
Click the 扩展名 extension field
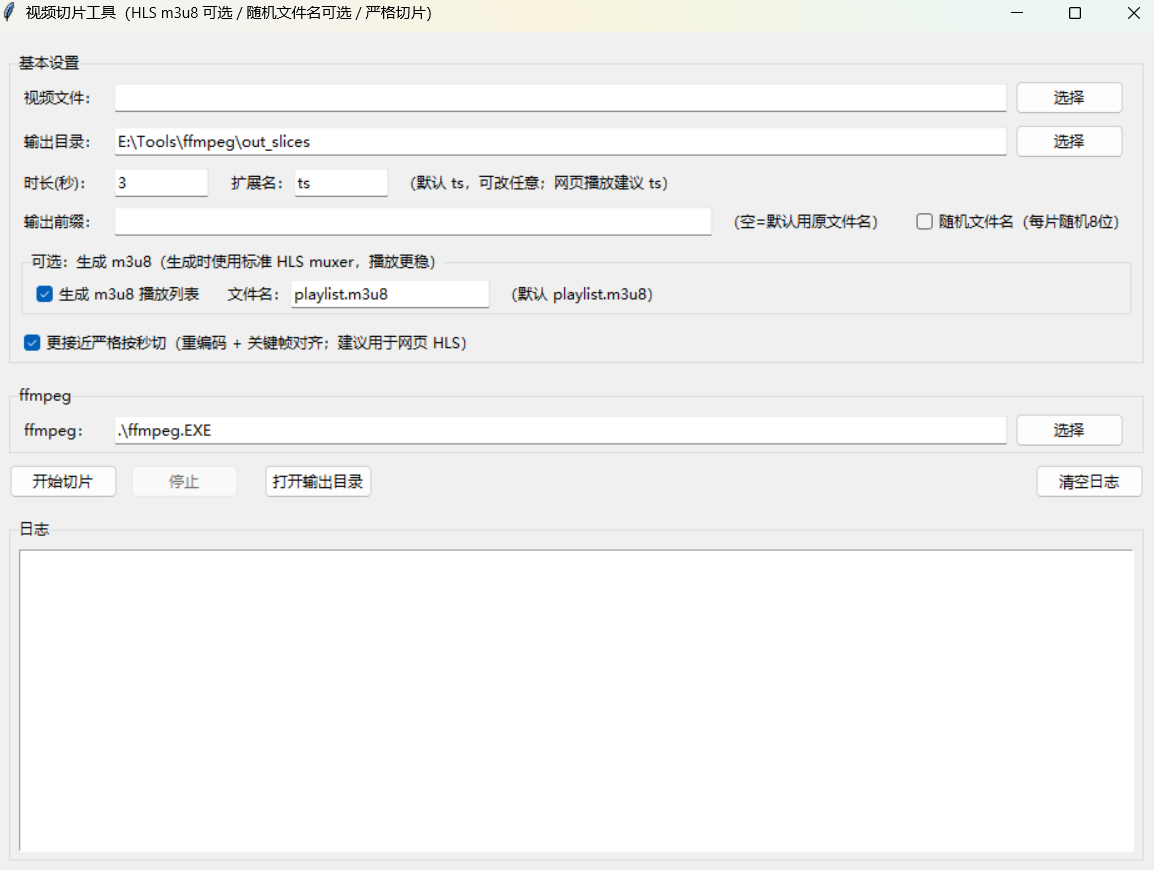340,183
